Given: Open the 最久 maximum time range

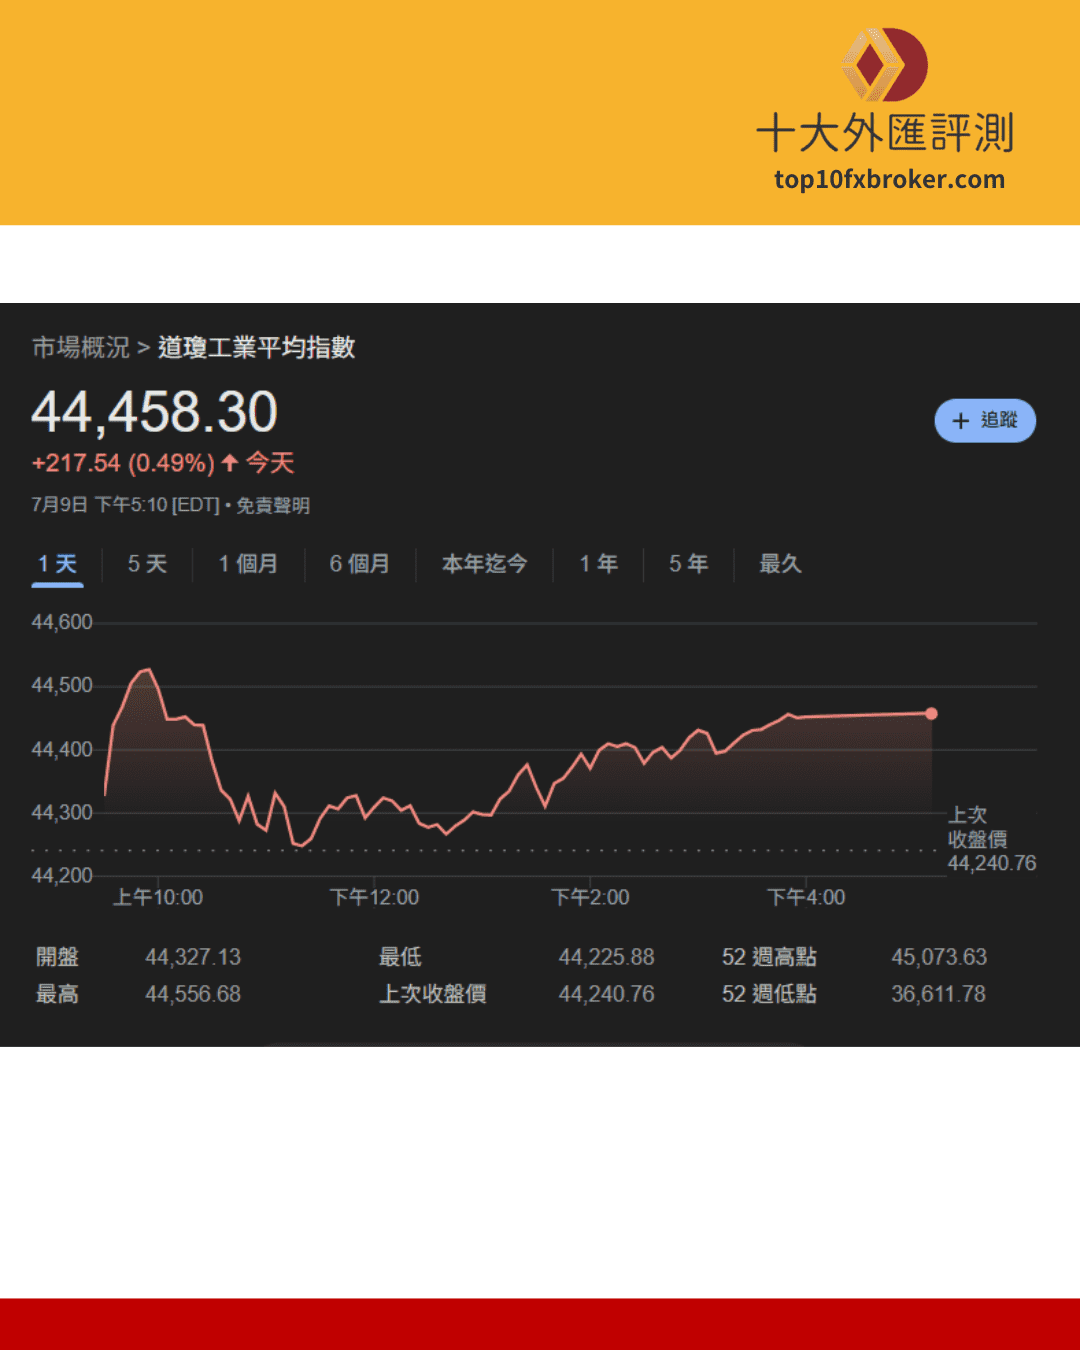Looking at the screenshot, I should click(780, 564).
